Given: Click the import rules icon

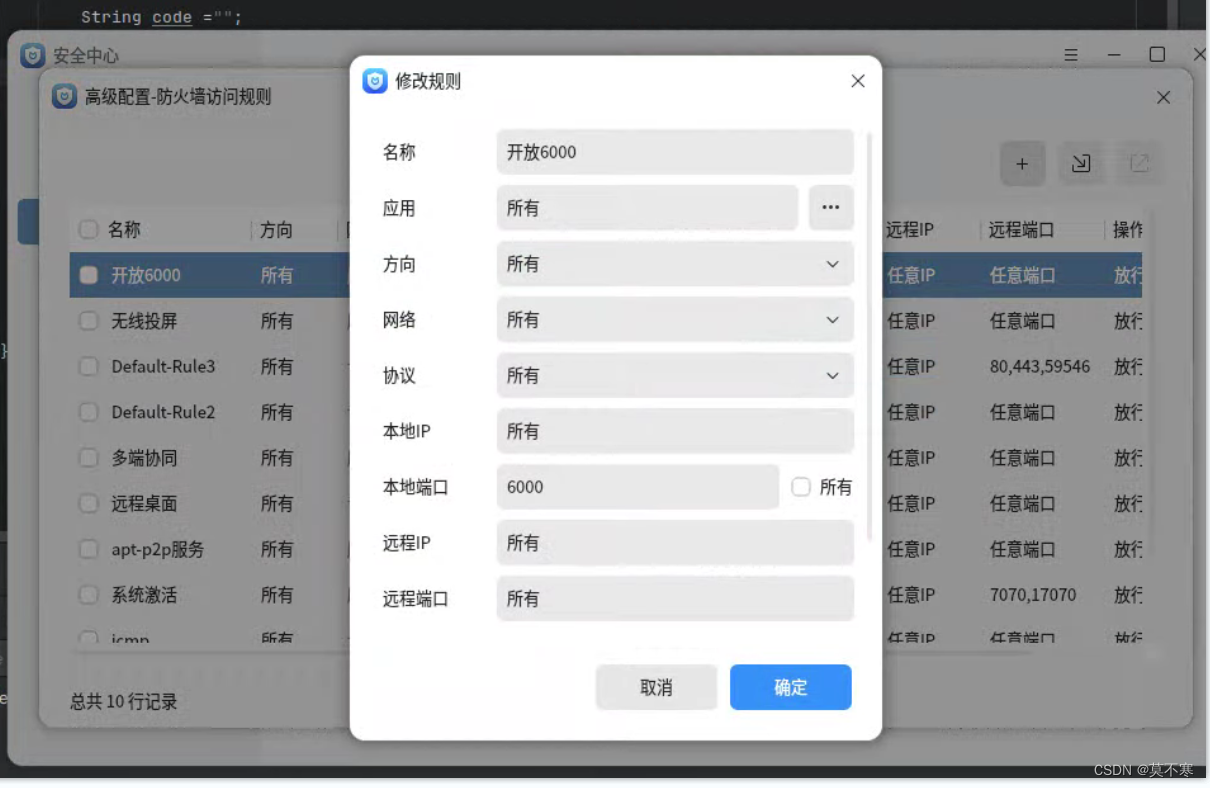Looking at the screenshot, I should (x=1081, y=163).
